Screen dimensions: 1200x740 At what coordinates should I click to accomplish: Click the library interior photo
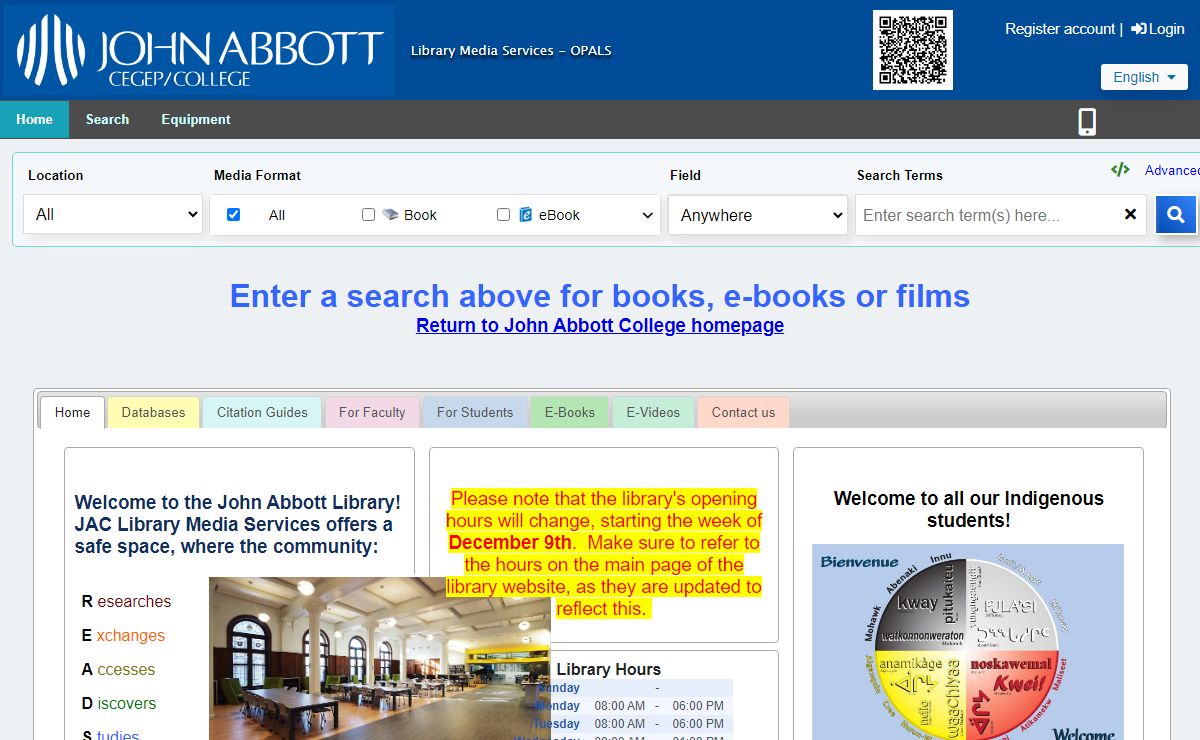380,658
